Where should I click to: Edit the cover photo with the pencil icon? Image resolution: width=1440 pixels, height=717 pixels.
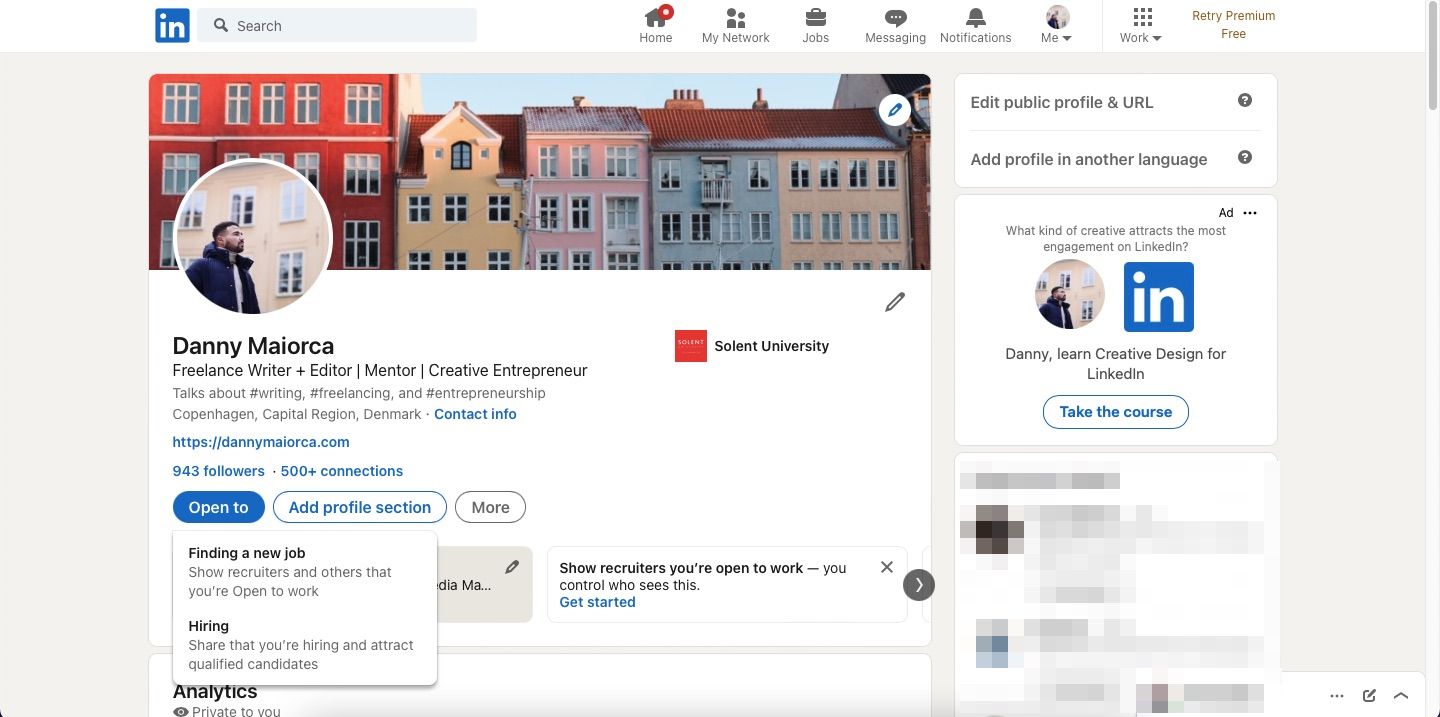894,110
